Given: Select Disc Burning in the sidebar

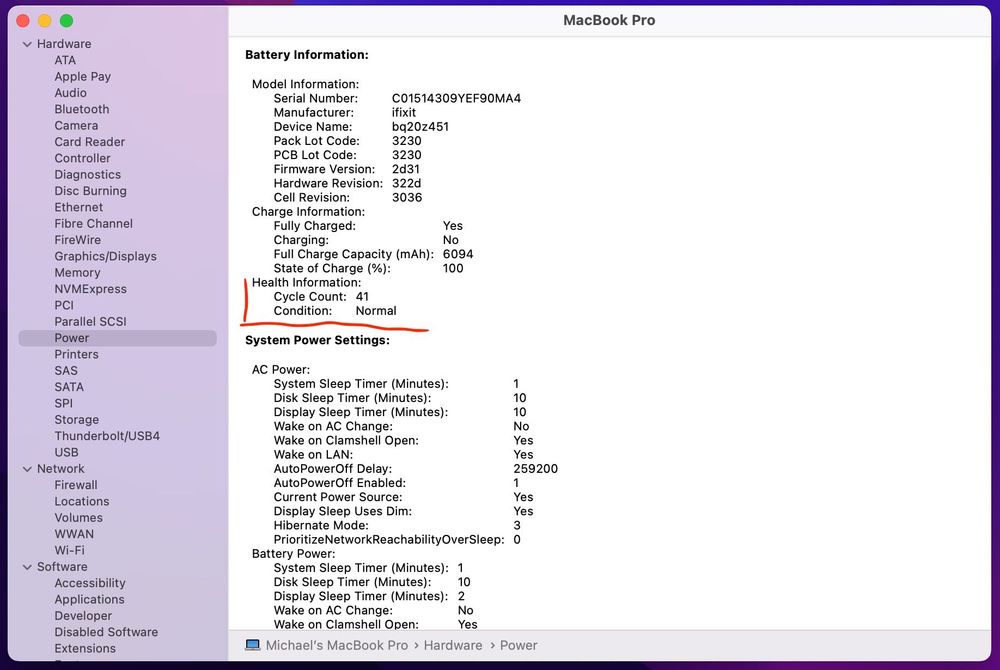Looking at the screenshot, I should 90,191.
